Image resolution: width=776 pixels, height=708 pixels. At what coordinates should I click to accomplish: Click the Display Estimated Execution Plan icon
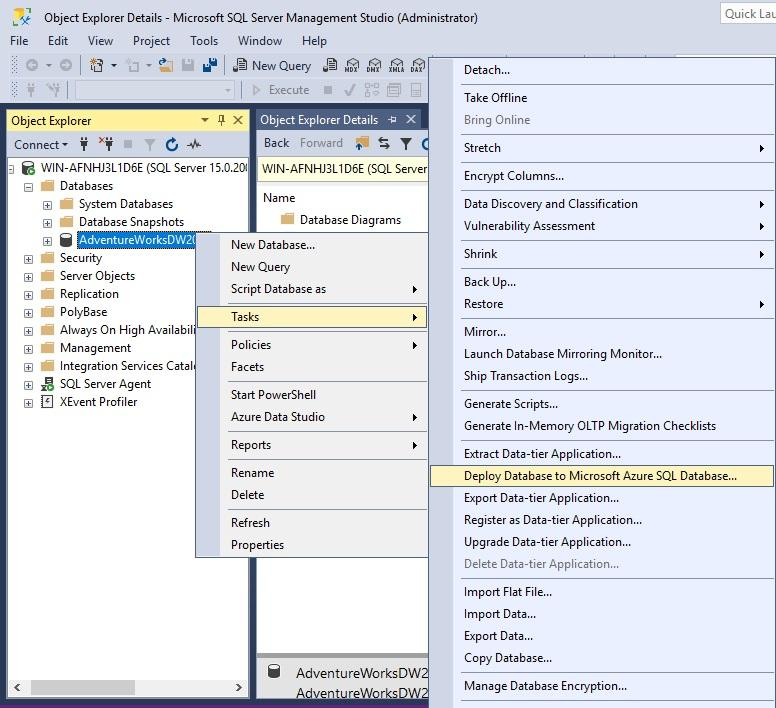(x=372, y=90)
